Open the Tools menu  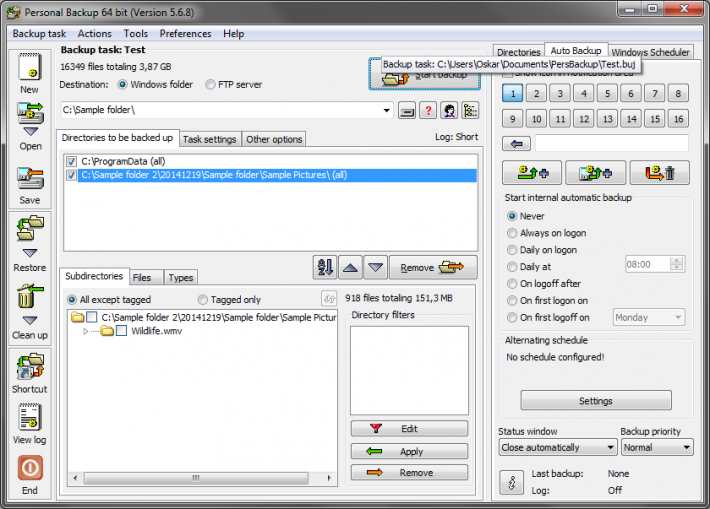pyautogui.click(x=135, y=34)
